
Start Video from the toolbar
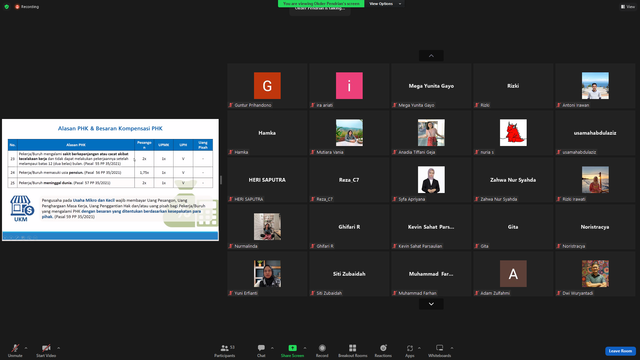(46, 350)
